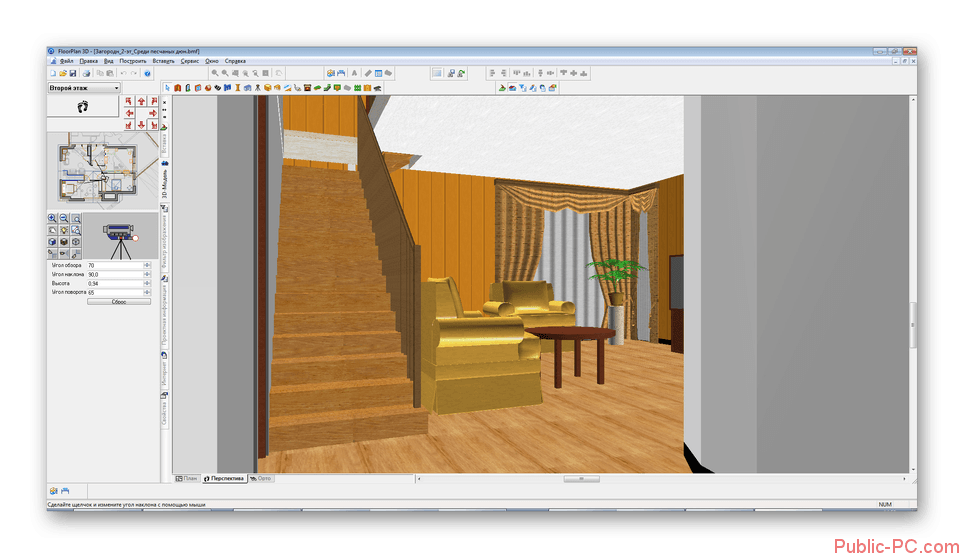Click the ruler measure tool icon
The height and width of the screenshot is (558, 964).
click(x=368, y=73)
